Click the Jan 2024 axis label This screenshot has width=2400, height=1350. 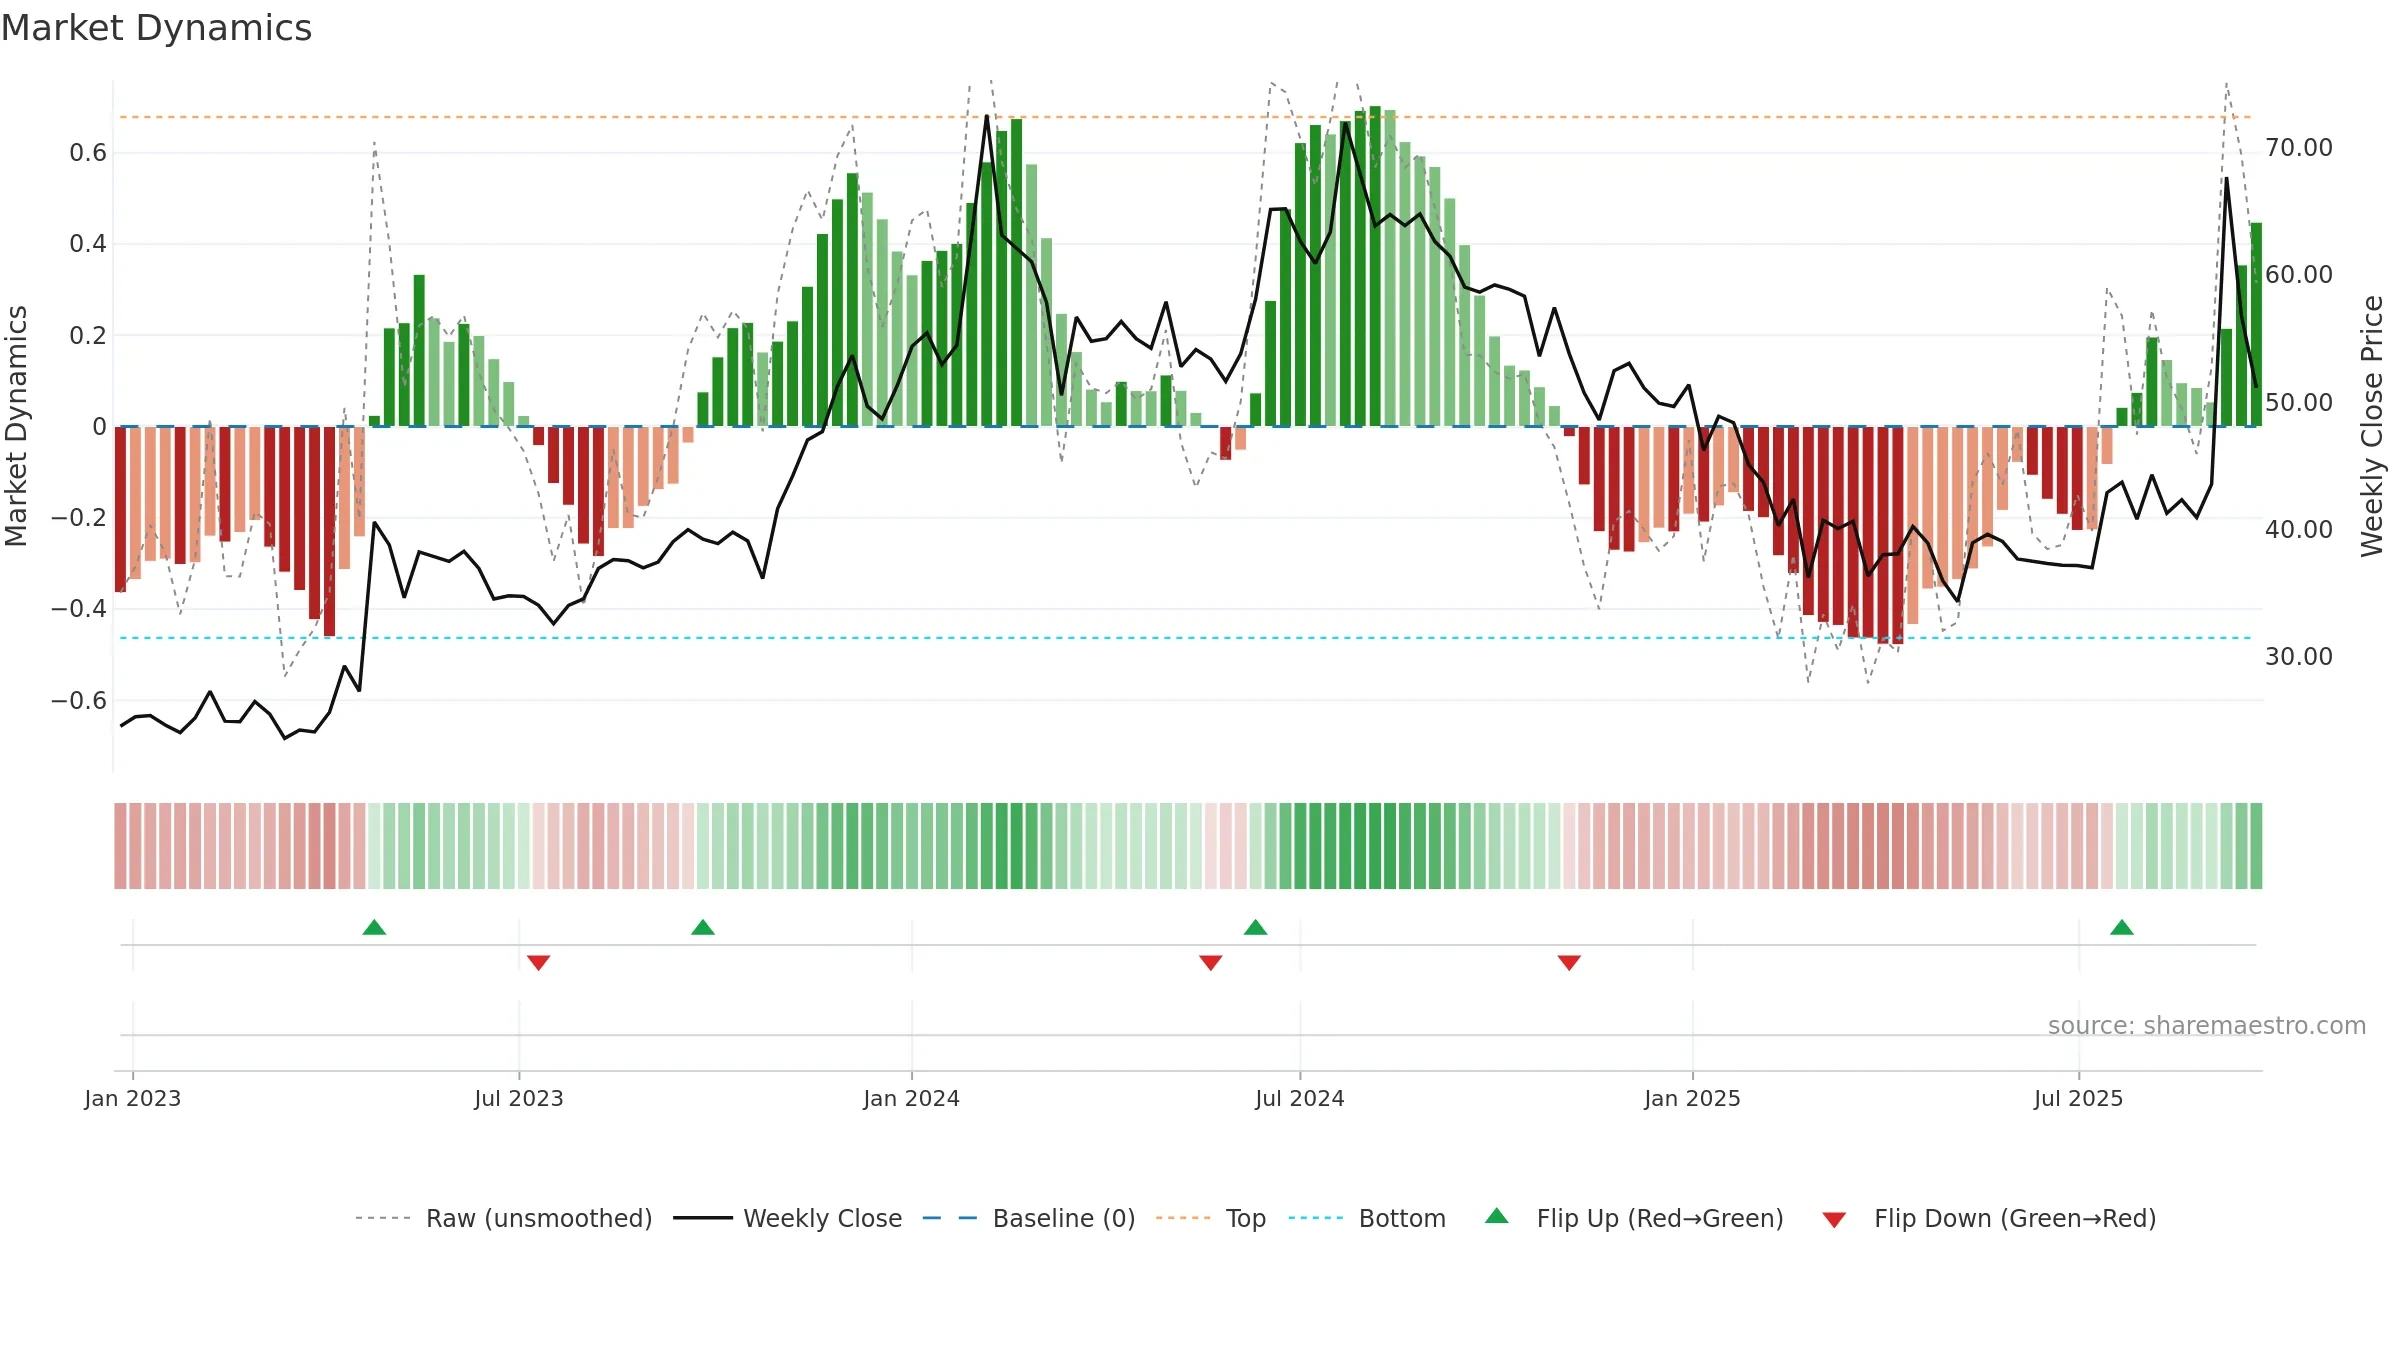pos(912,1098)
